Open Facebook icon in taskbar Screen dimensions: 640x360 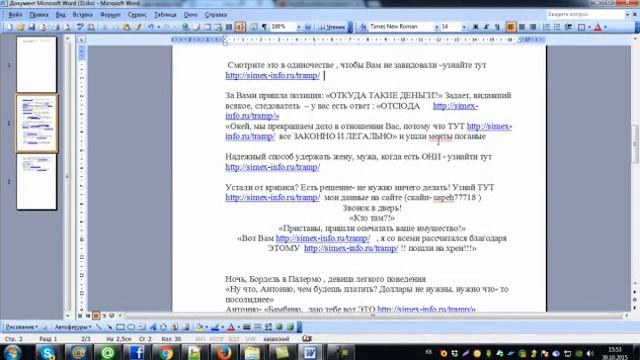pos(136,352)
